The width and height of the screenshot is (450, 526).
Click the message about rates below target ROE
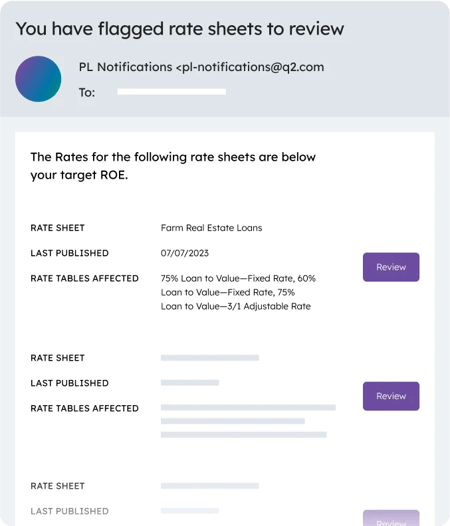(173, 166)
